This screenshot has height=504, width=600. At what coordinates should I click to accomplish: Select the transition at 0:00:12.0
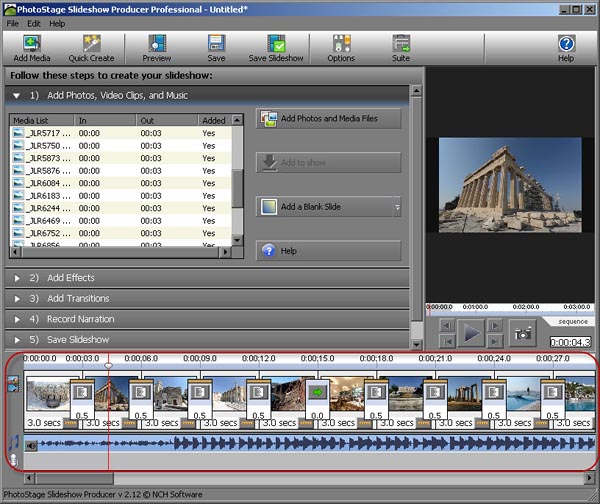tap(259, 400)
